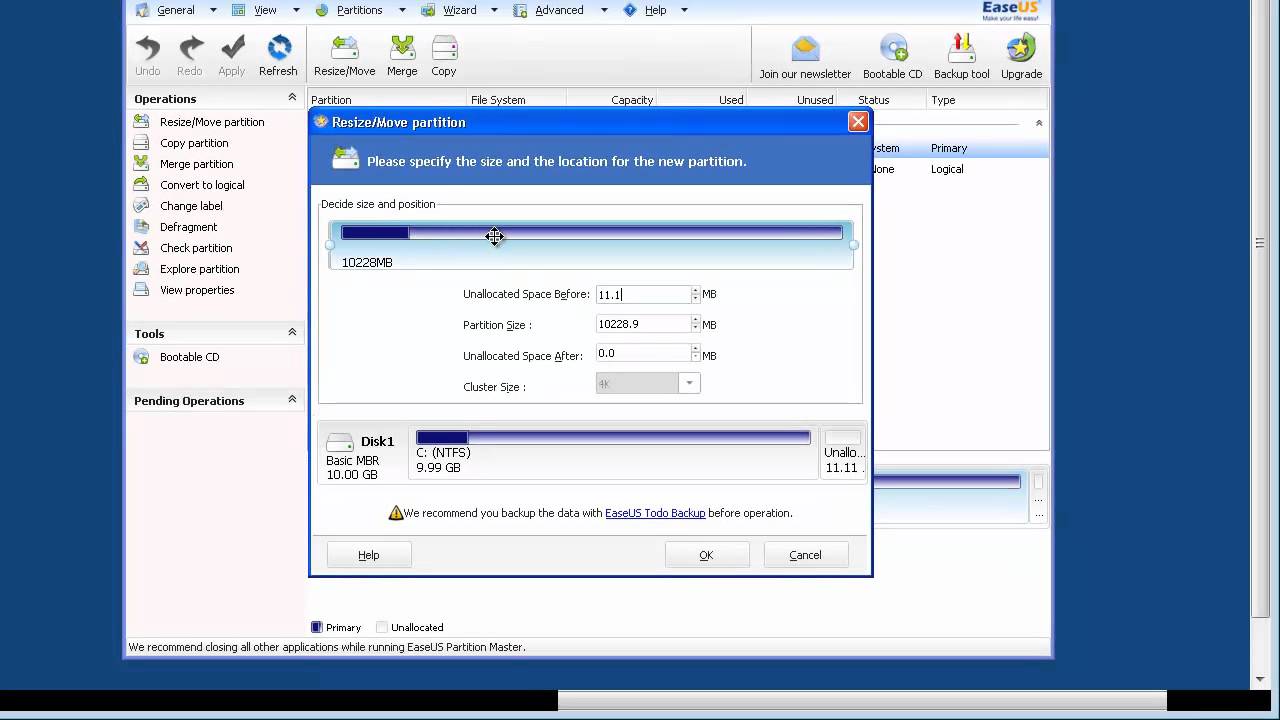The height and width of the screenshot is (720, 1280).
Task: Click the Primary legend color swatch
Action: point(317,628)
